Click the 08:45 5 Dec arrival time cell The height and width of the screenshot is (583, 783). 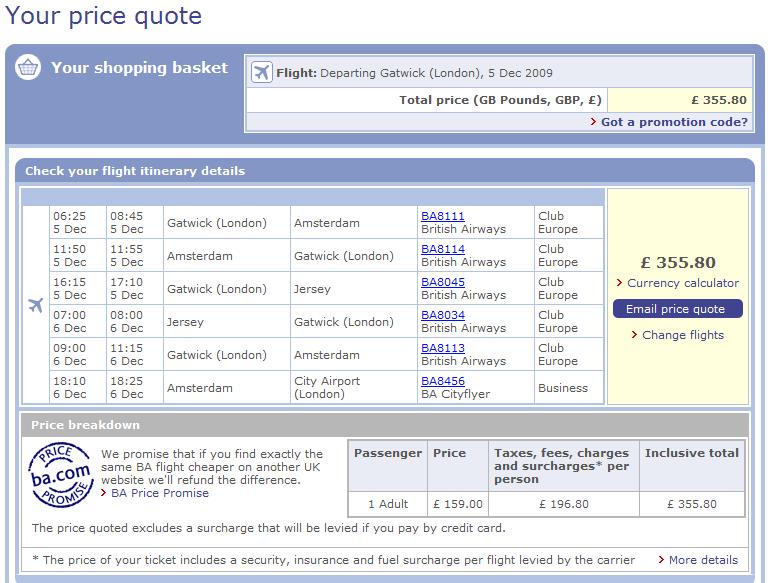(x=135, y=222)
